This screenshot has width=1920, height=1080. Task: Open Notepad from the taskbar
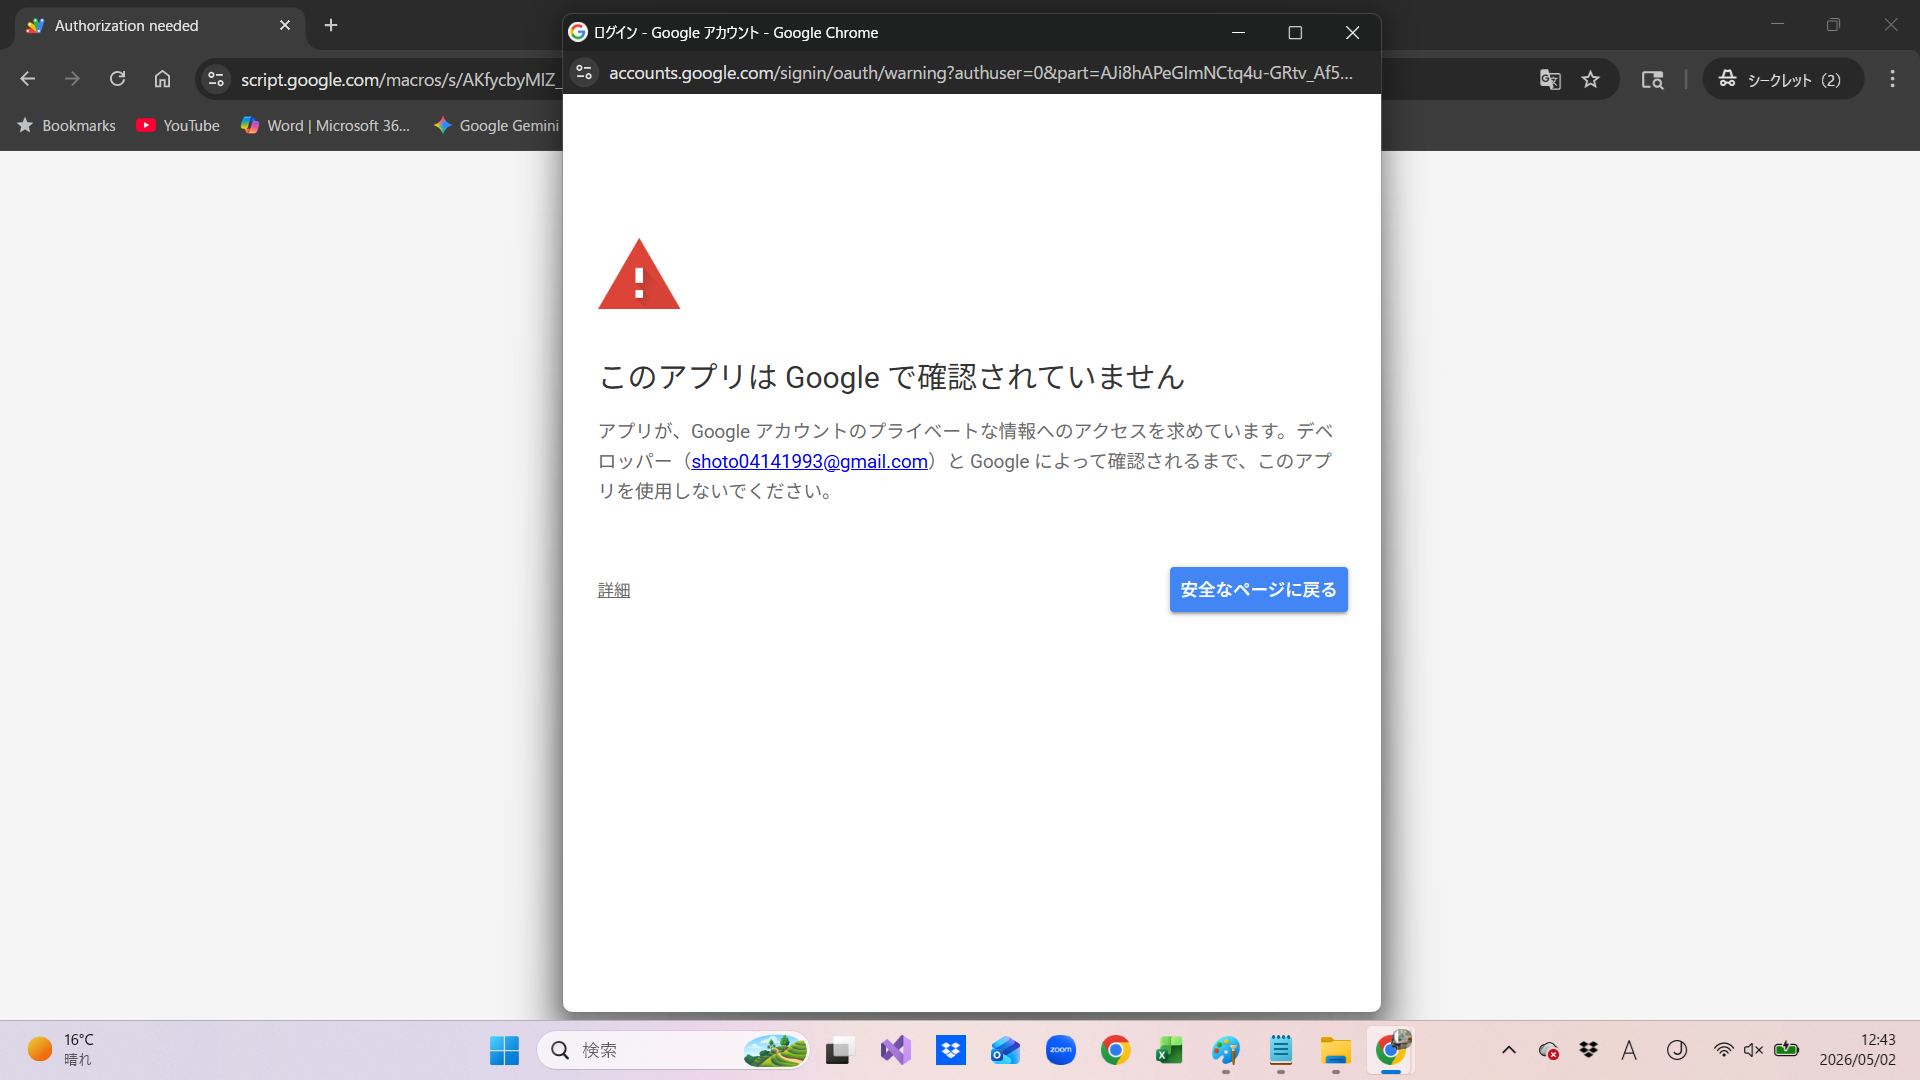1281,1050
